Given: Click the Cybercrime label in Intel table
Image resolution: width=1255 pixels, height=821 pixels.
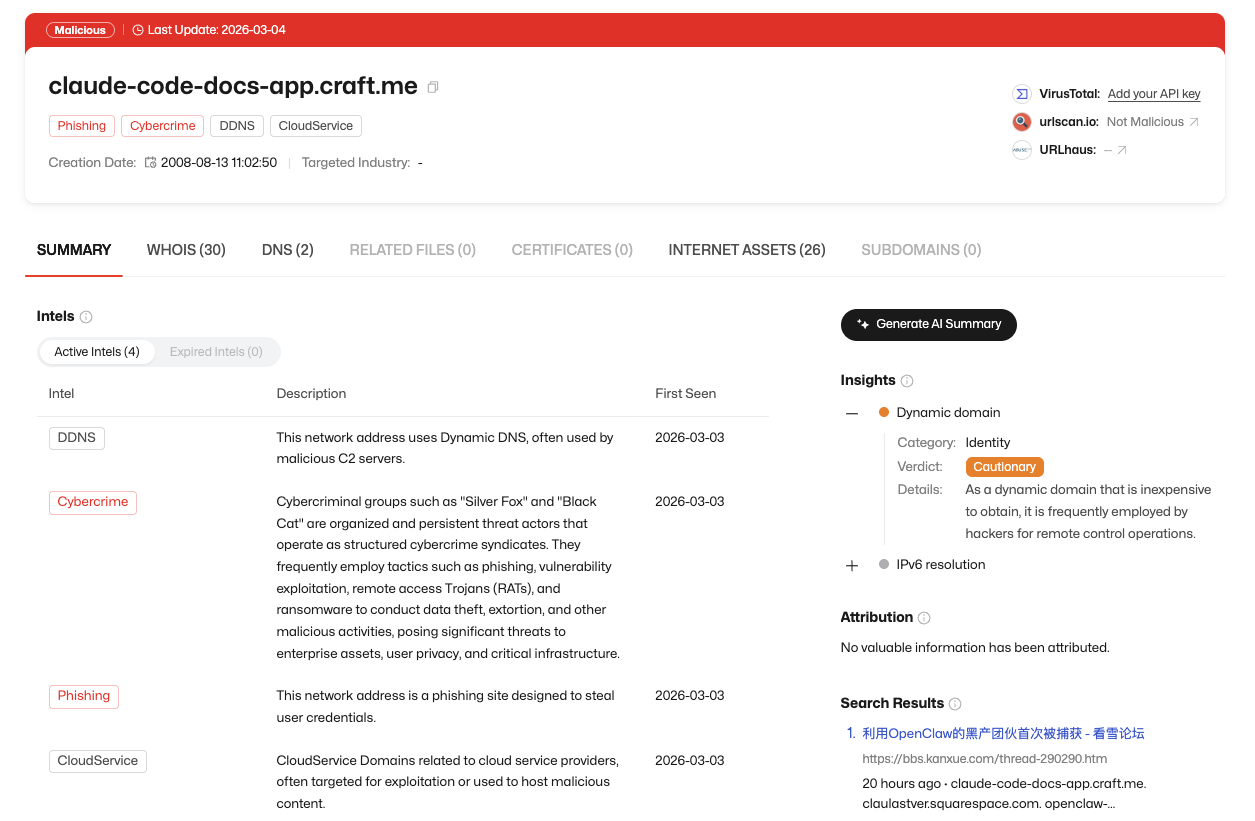Looking at the screenshot, I should pos(93,502).
